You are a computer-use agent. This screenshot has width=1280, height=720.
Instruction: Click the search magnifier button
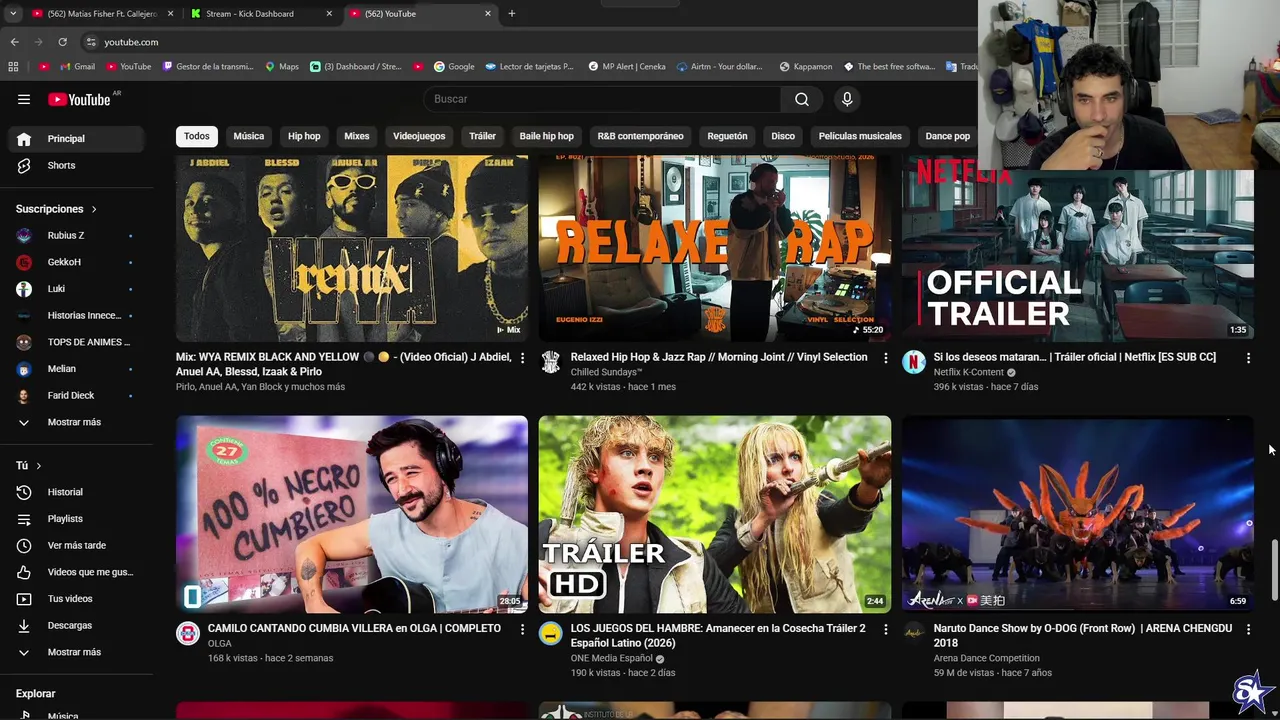click(802, 99)
